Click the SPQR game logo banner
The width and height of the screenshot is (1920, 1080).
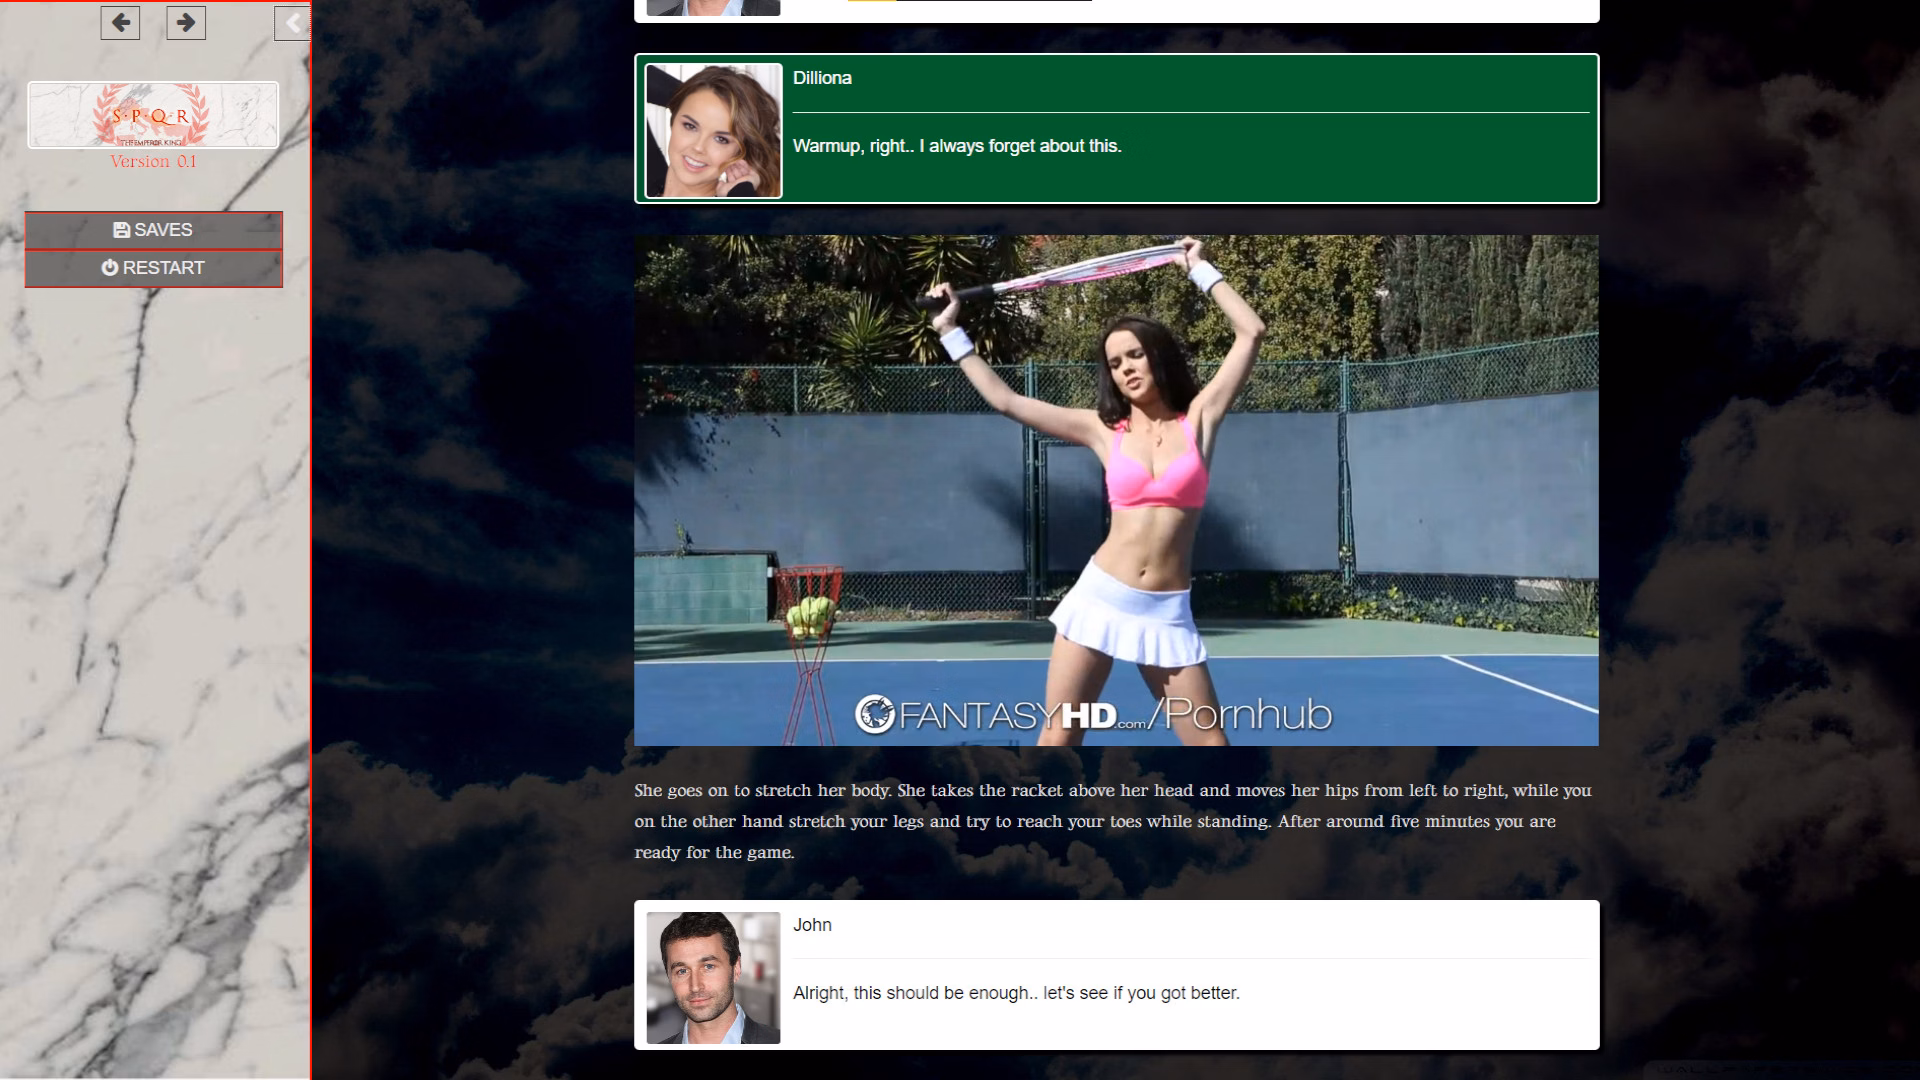click(153, 115)
